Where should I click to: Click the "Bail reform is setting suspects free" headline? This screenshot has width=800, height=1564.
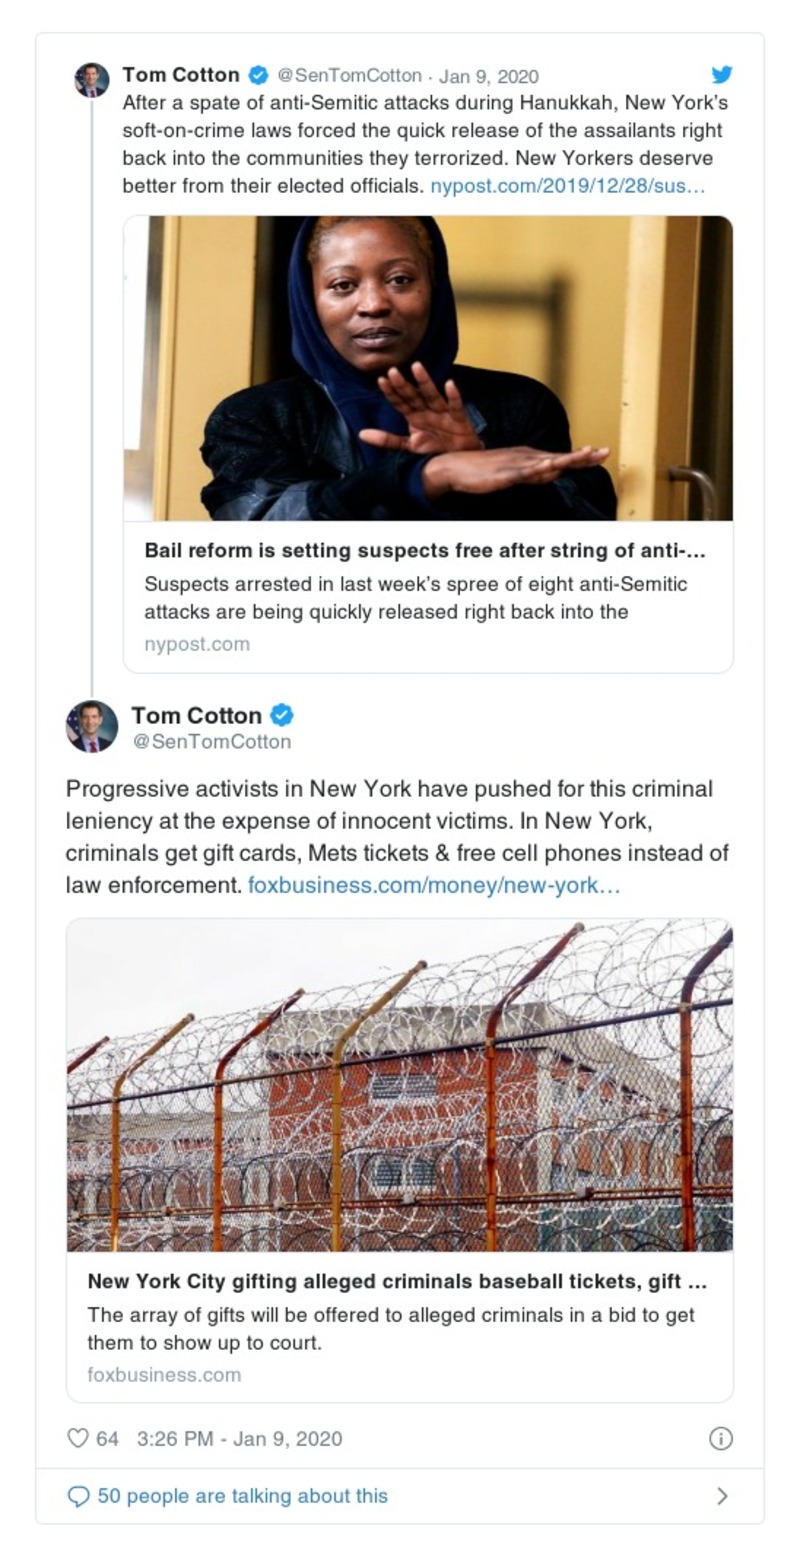(x=425, y=551)
